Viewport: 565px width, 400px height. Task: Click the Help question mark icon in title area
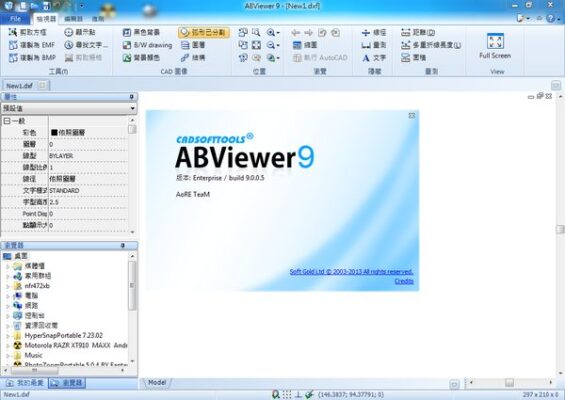550,18
